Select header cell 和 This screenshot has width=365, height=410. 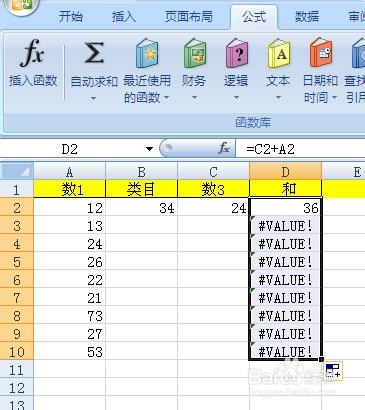285,189
